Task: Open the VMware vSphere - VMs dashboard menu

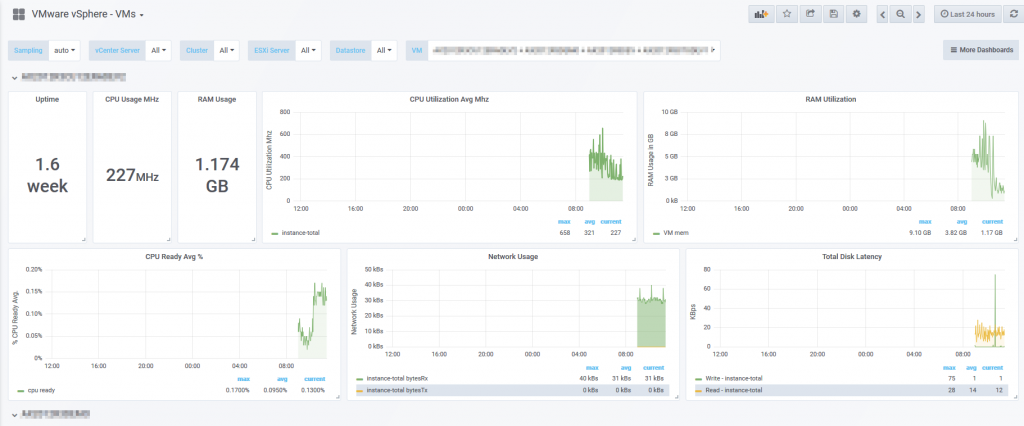Action: (x=88, y=14)
